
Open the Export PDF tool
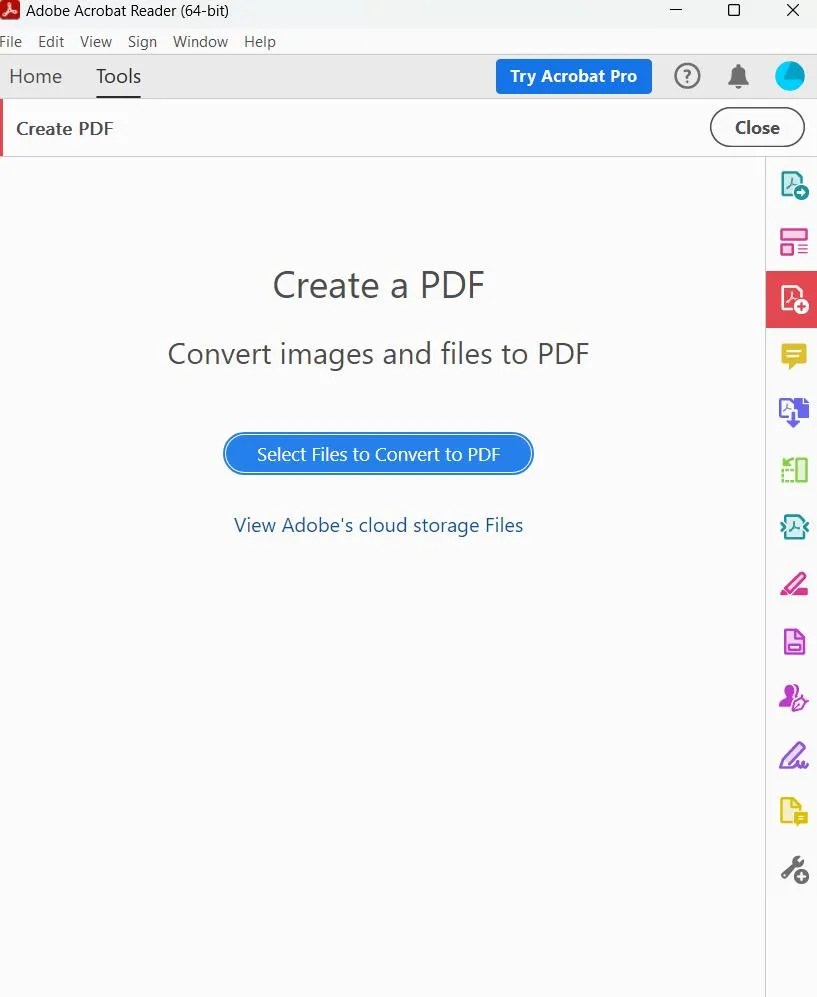point(791,184)
